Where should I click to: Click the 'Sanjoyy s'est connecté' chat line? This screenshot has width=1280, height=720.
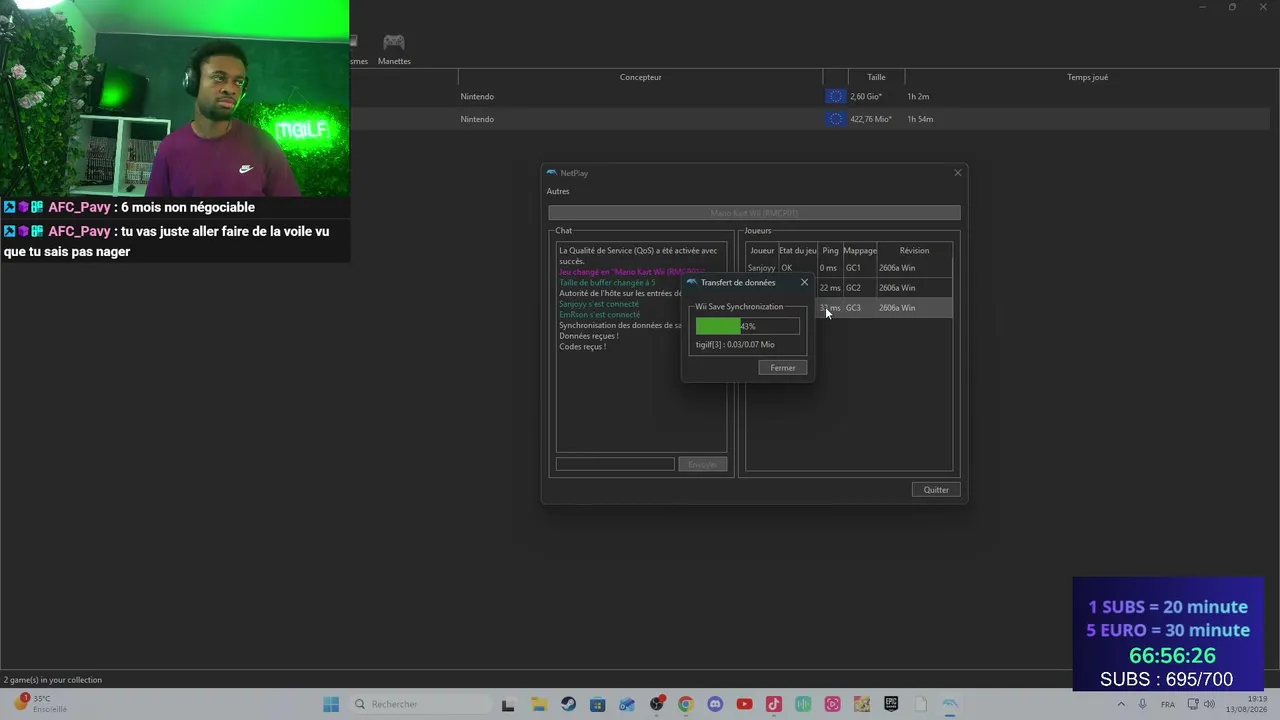click(x=599, y=304)
